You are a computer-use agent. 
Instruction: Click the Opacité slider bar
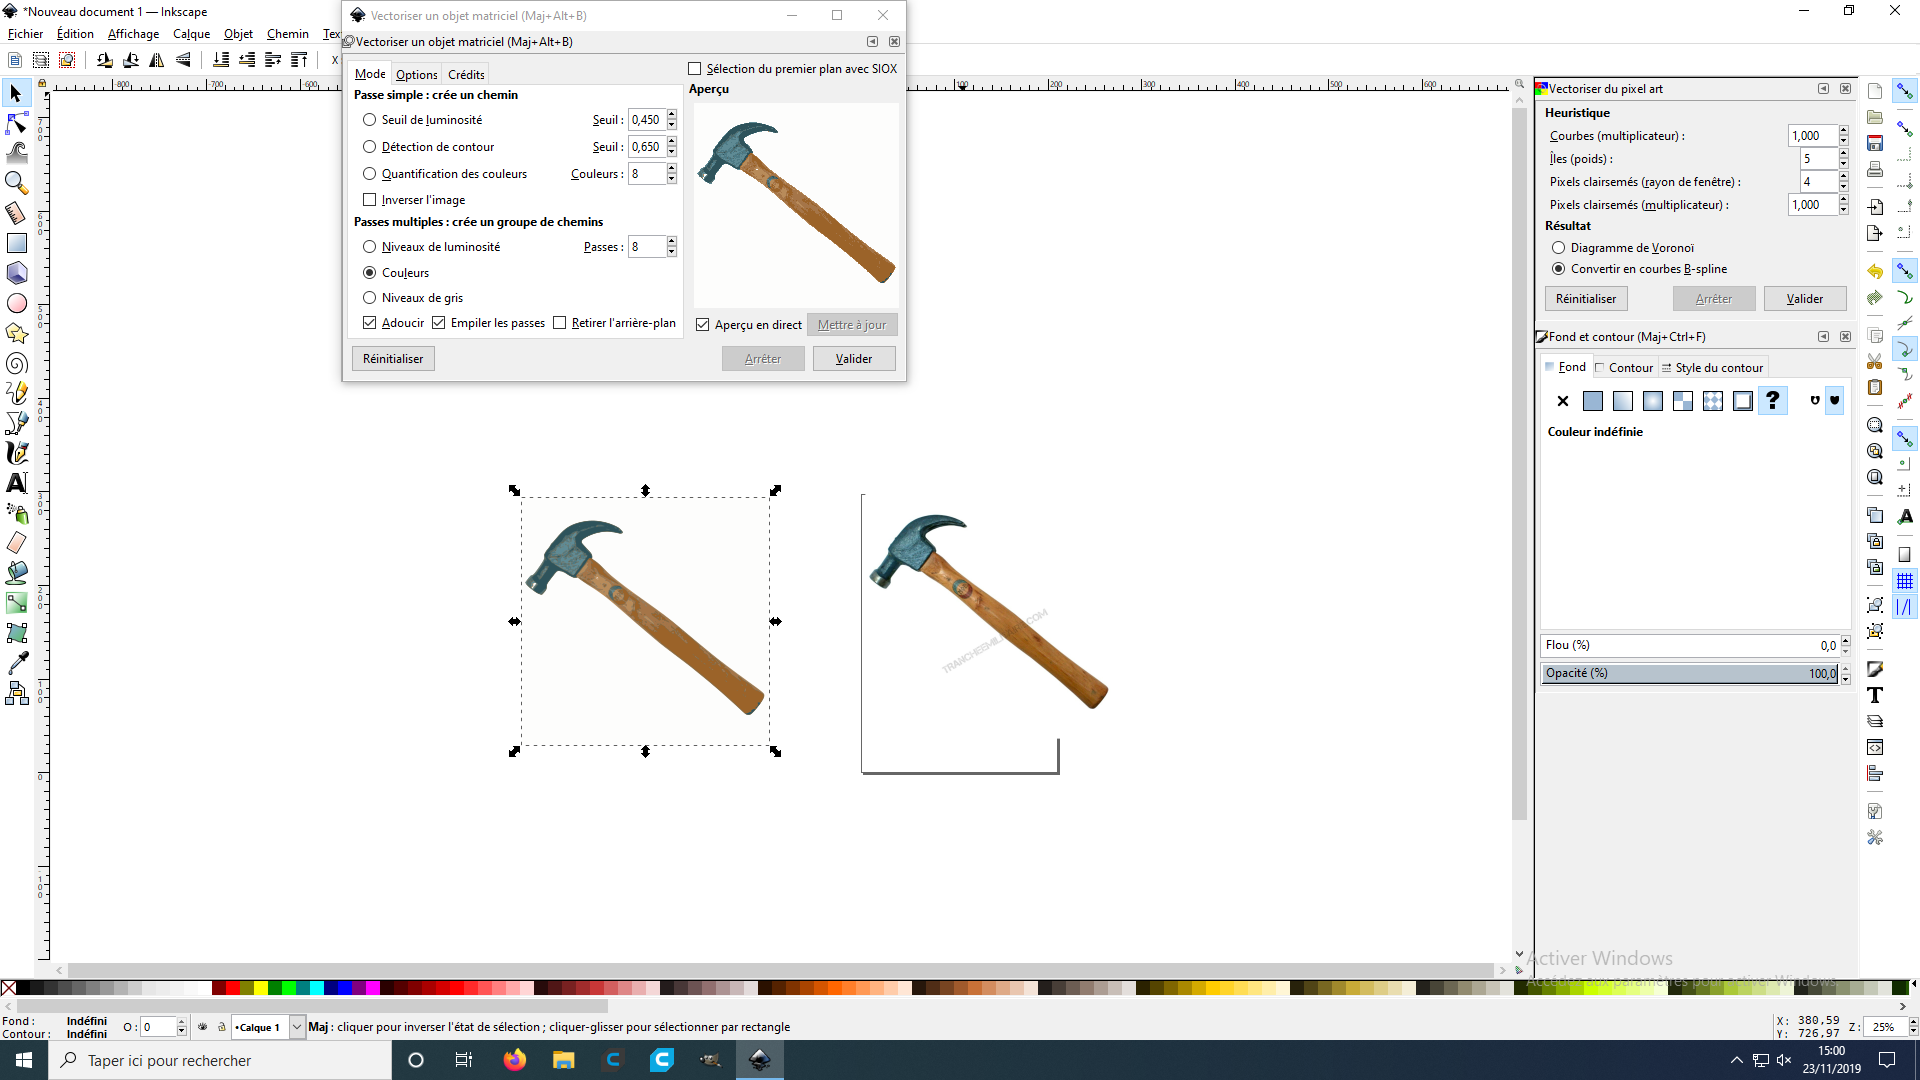tap(1690, 673)
